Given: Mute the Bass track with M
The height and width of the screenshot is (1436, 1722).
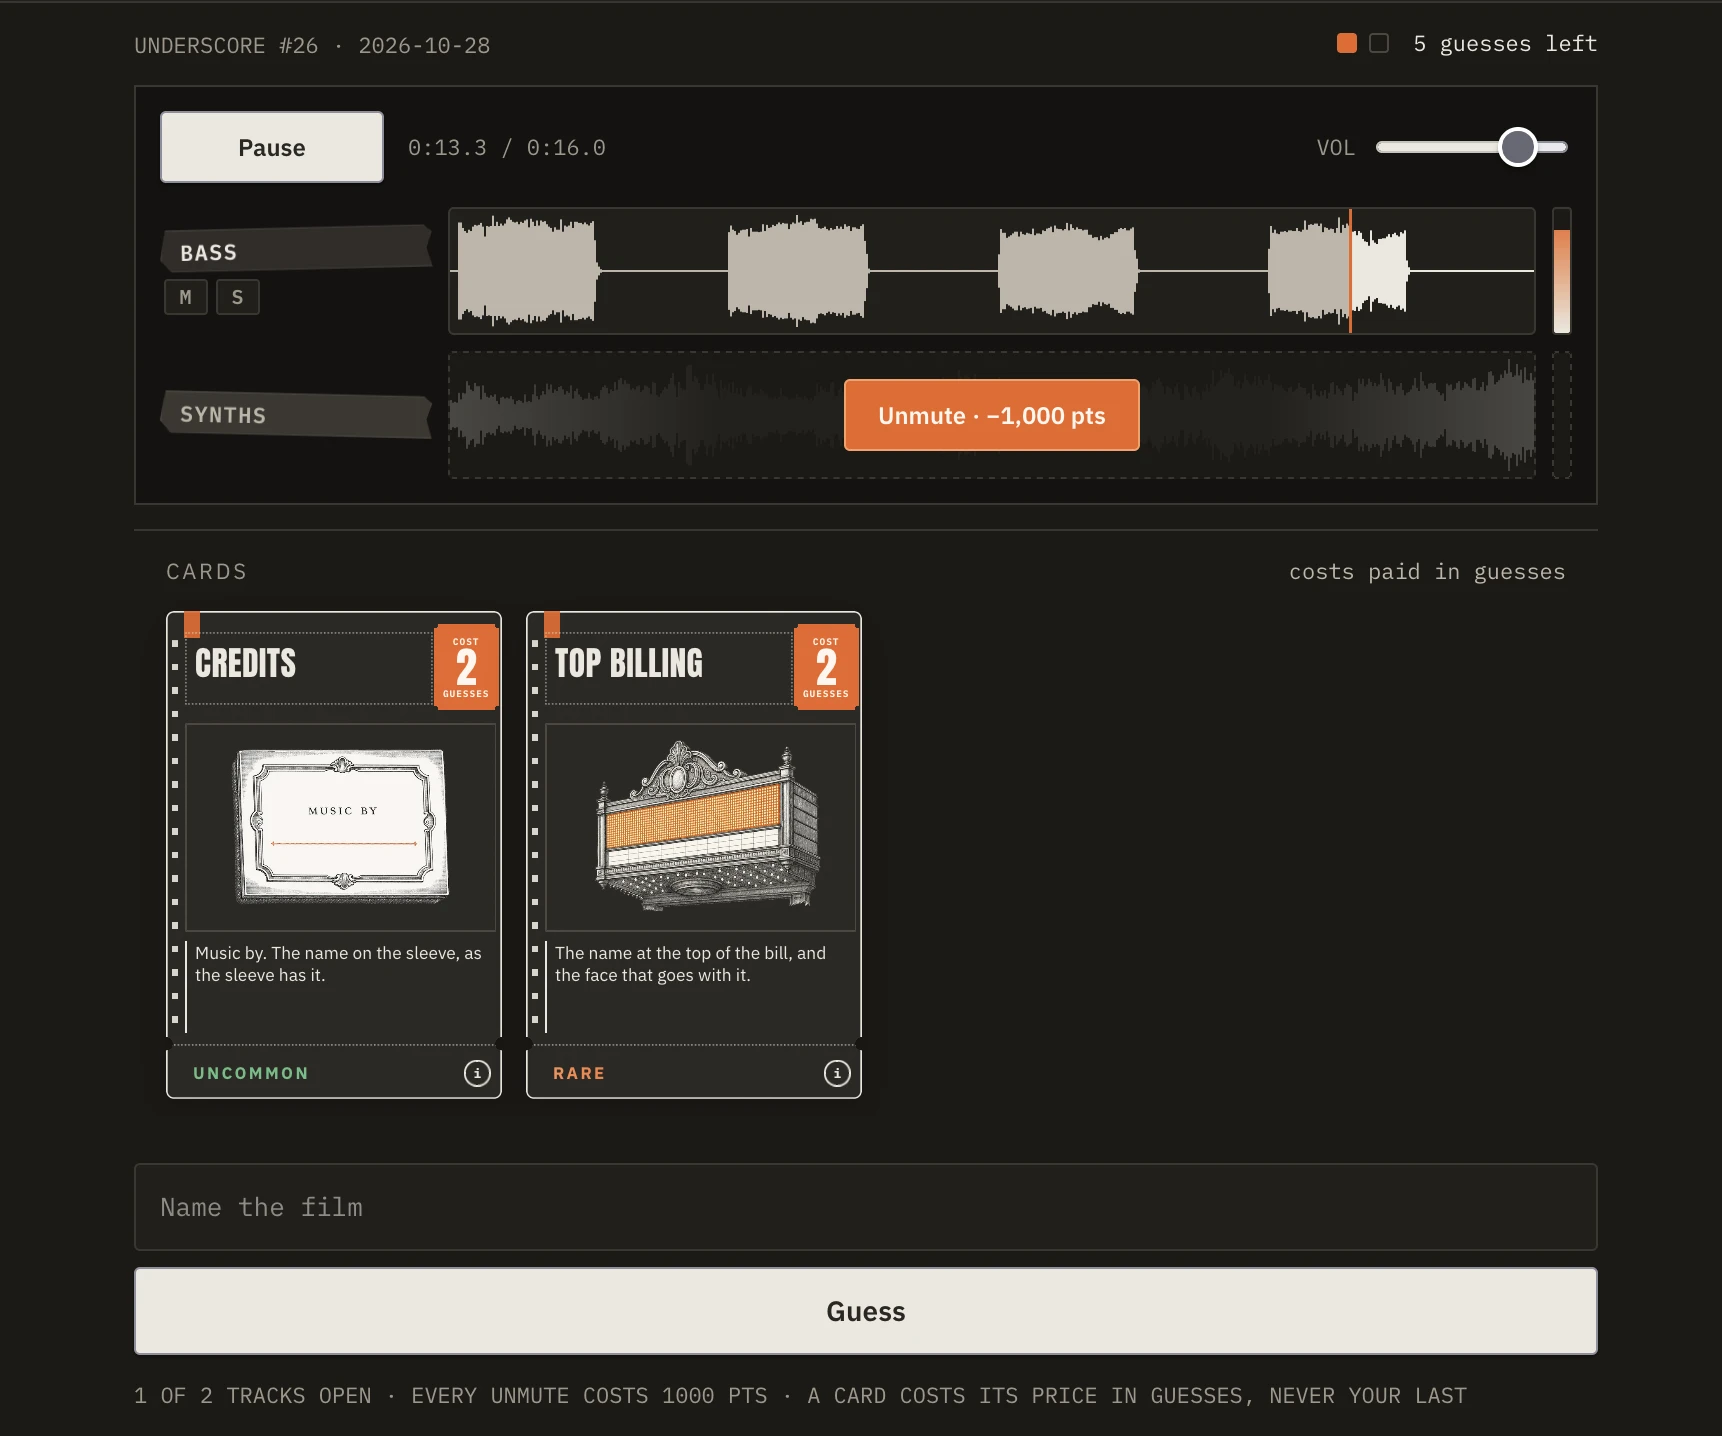Looking at the screenshot, I should click(x=186, y=297).
